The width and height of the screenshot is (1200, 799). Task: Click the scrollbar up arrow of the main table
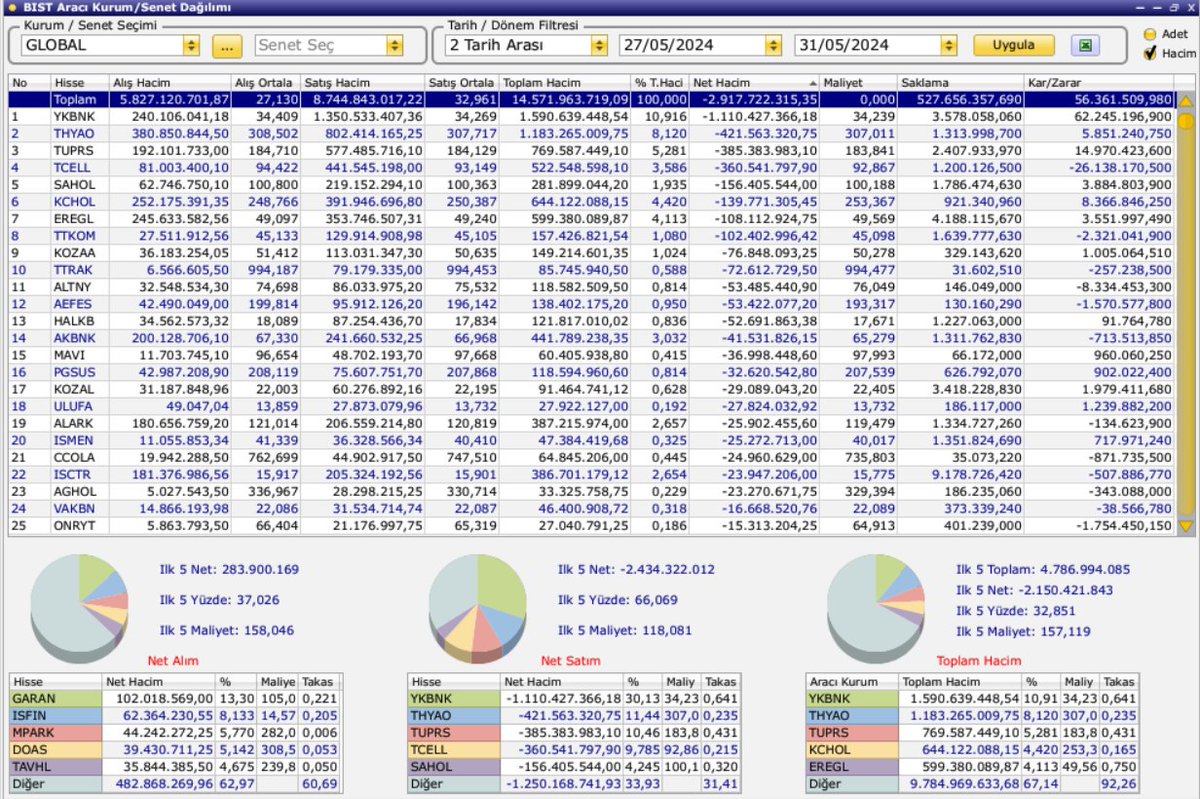1186,100
